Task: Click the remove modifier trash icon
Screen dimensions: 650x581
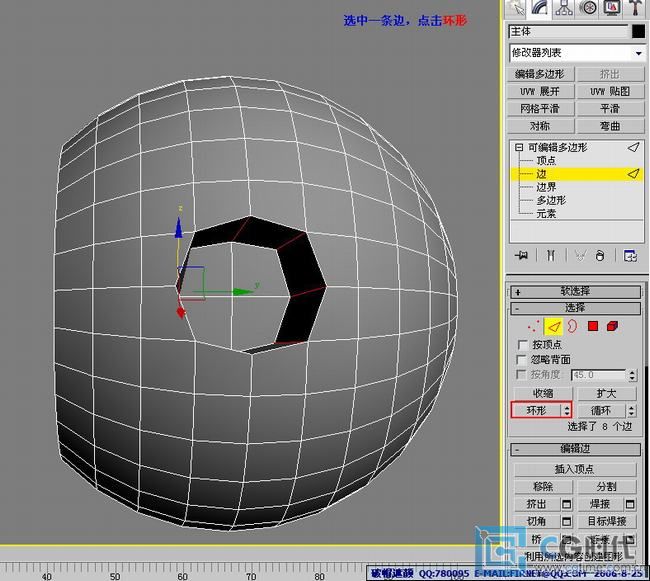Action: pos(600,255)
